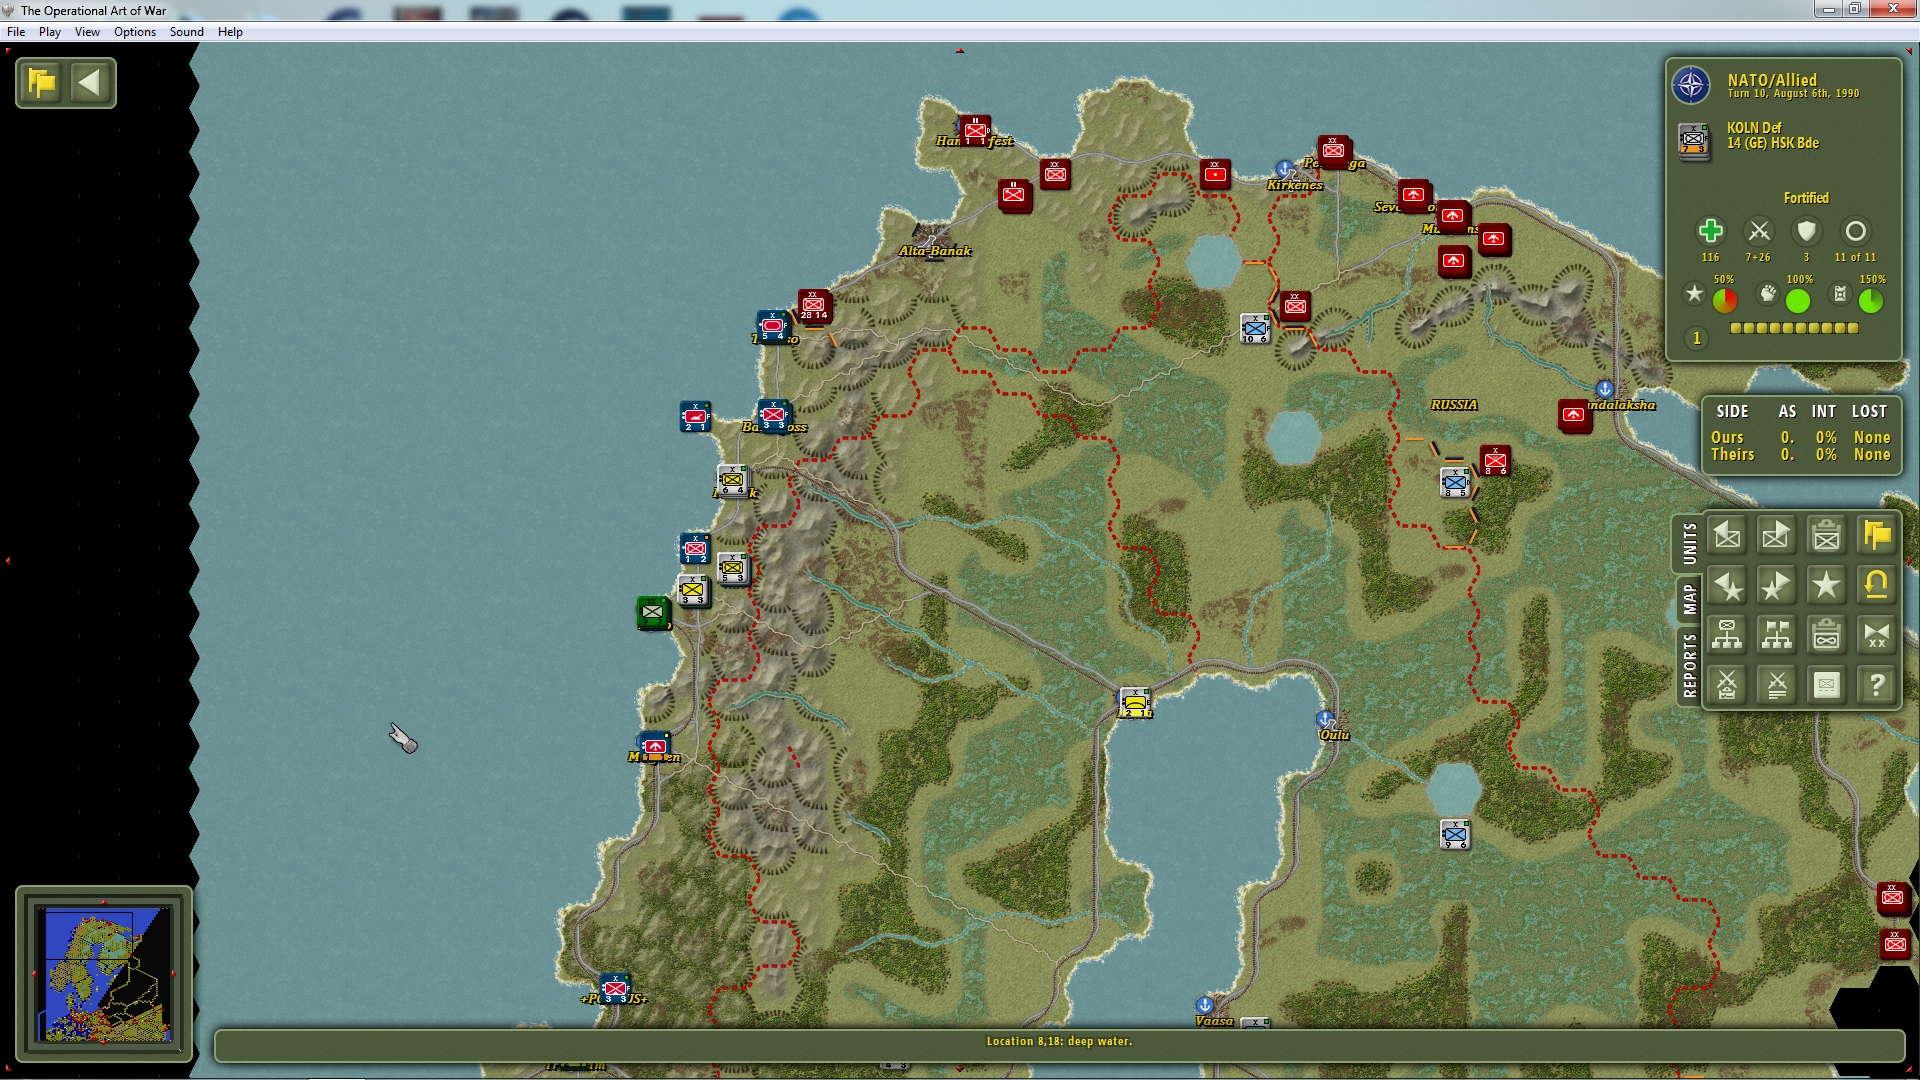Image resolution: width=1920 pixels, height=1080 pixels.
Task: Click the crossed swords with text lines icon
Action: 1777,685
